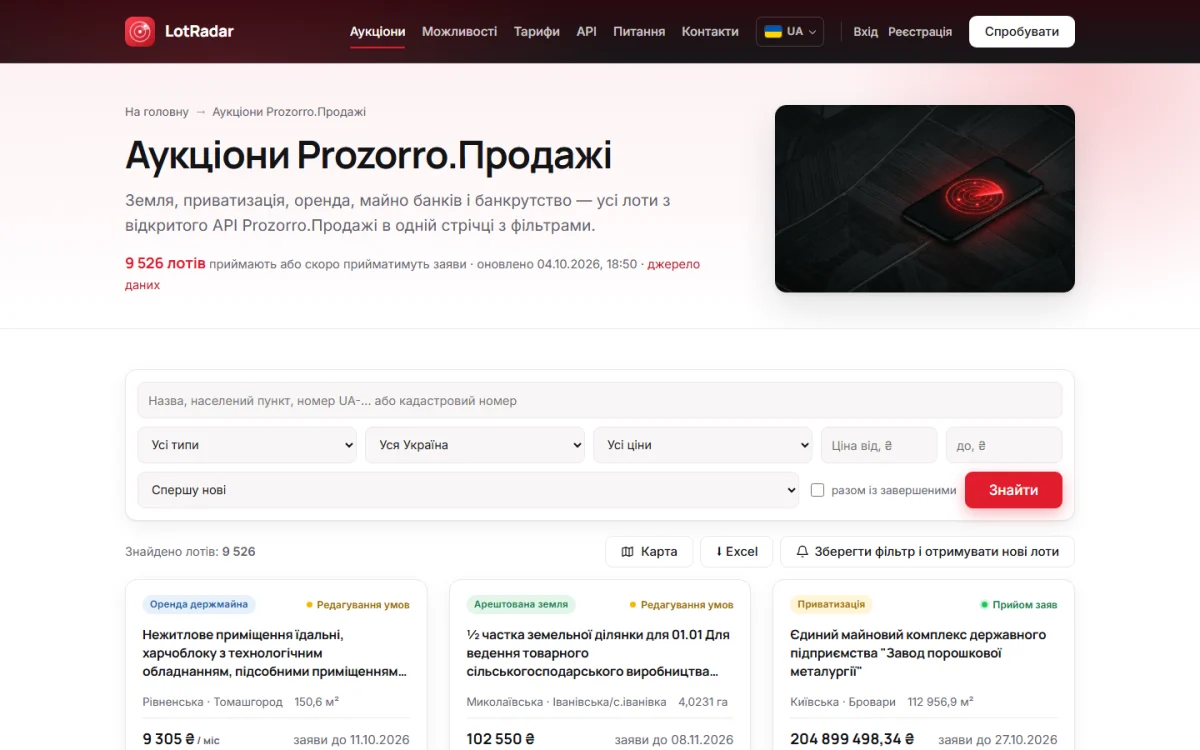The height and width of the screenshot is (750, 1200).
Task: Click the red Знайти search button
Action: click(x=1013, y=490)
